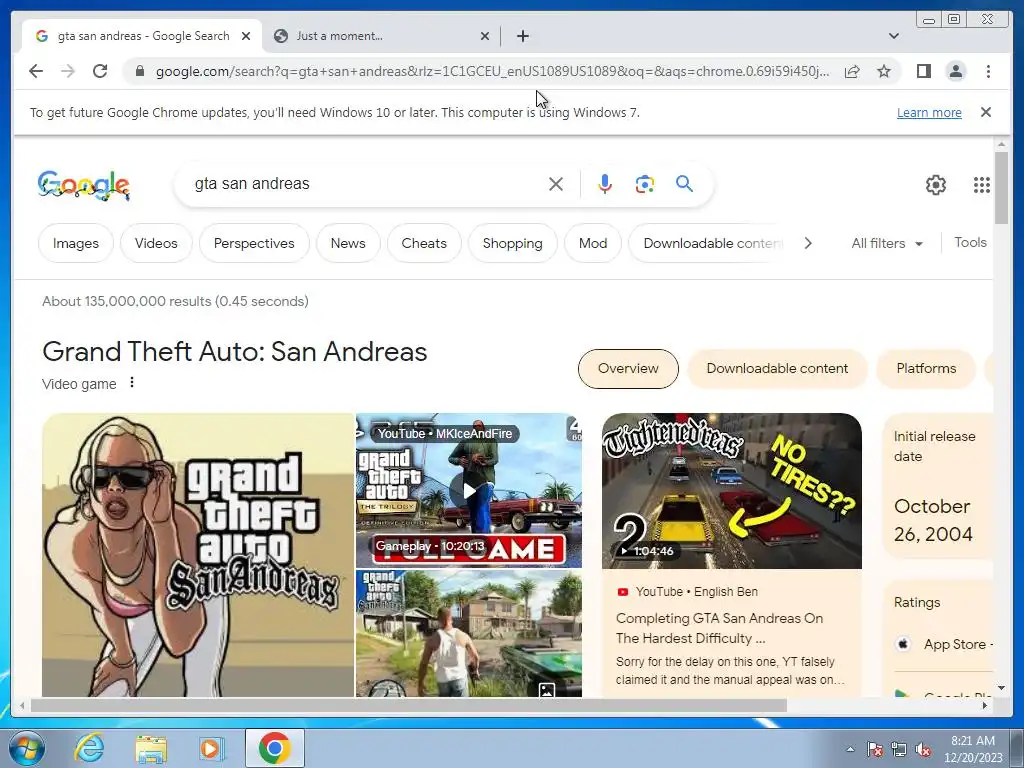Show more filter chips with right arrow
Image resolution: width=1024 pixels, height=768 pixels.
pos(808,243)
